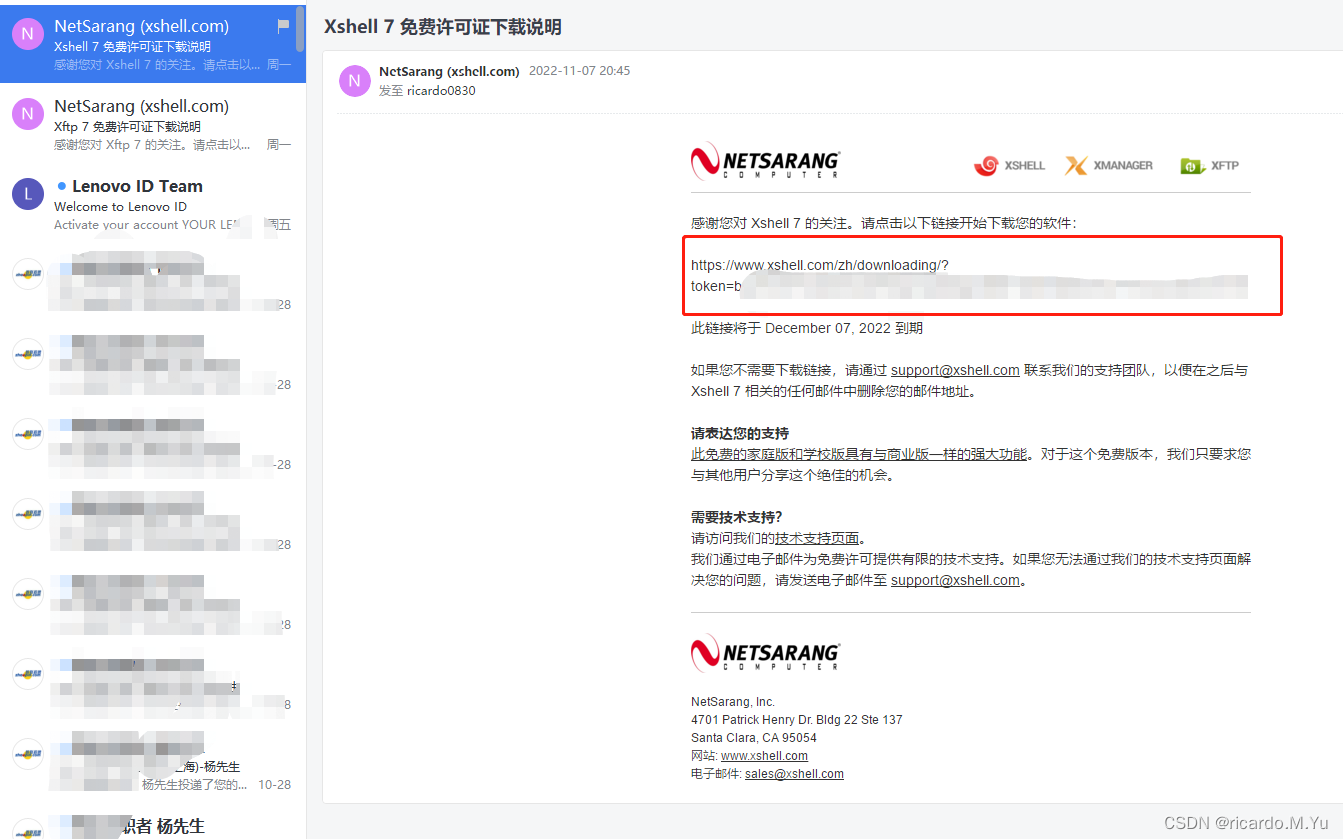The height and width of the screenshot is (839, 1343).
Task: Open the 技术支持页面 link
Action: tap(817, 538)
